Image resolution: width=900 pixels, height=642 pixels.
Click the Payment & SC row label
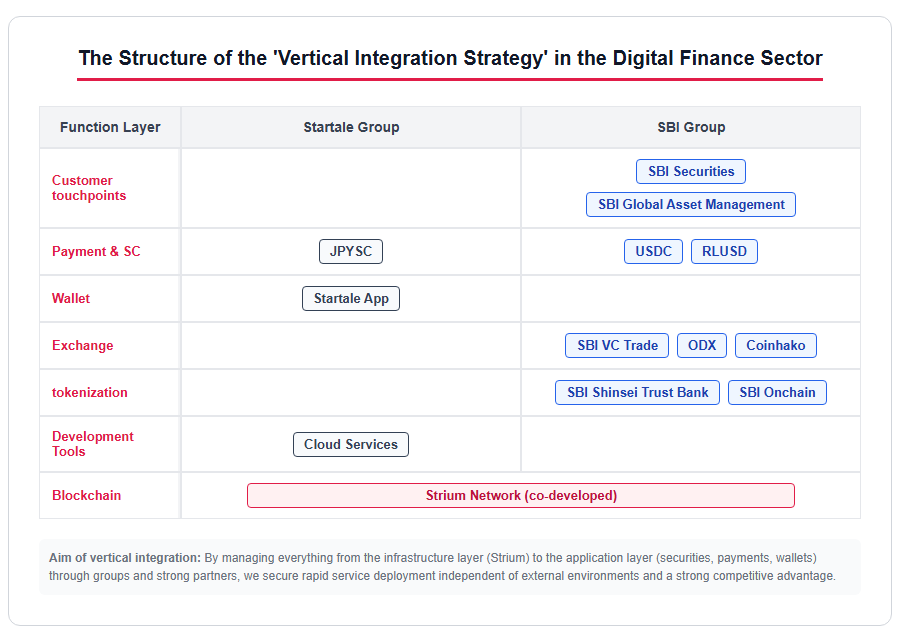pyautogui.click(x=96, y=251)
